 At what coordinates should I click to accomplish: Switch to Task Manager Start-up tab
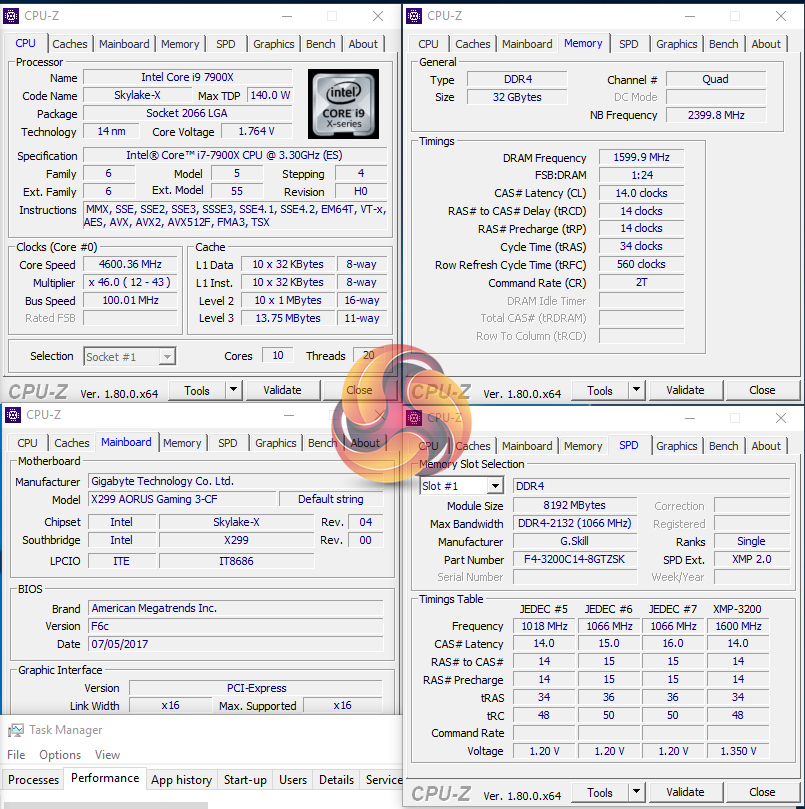coord(245,780)
